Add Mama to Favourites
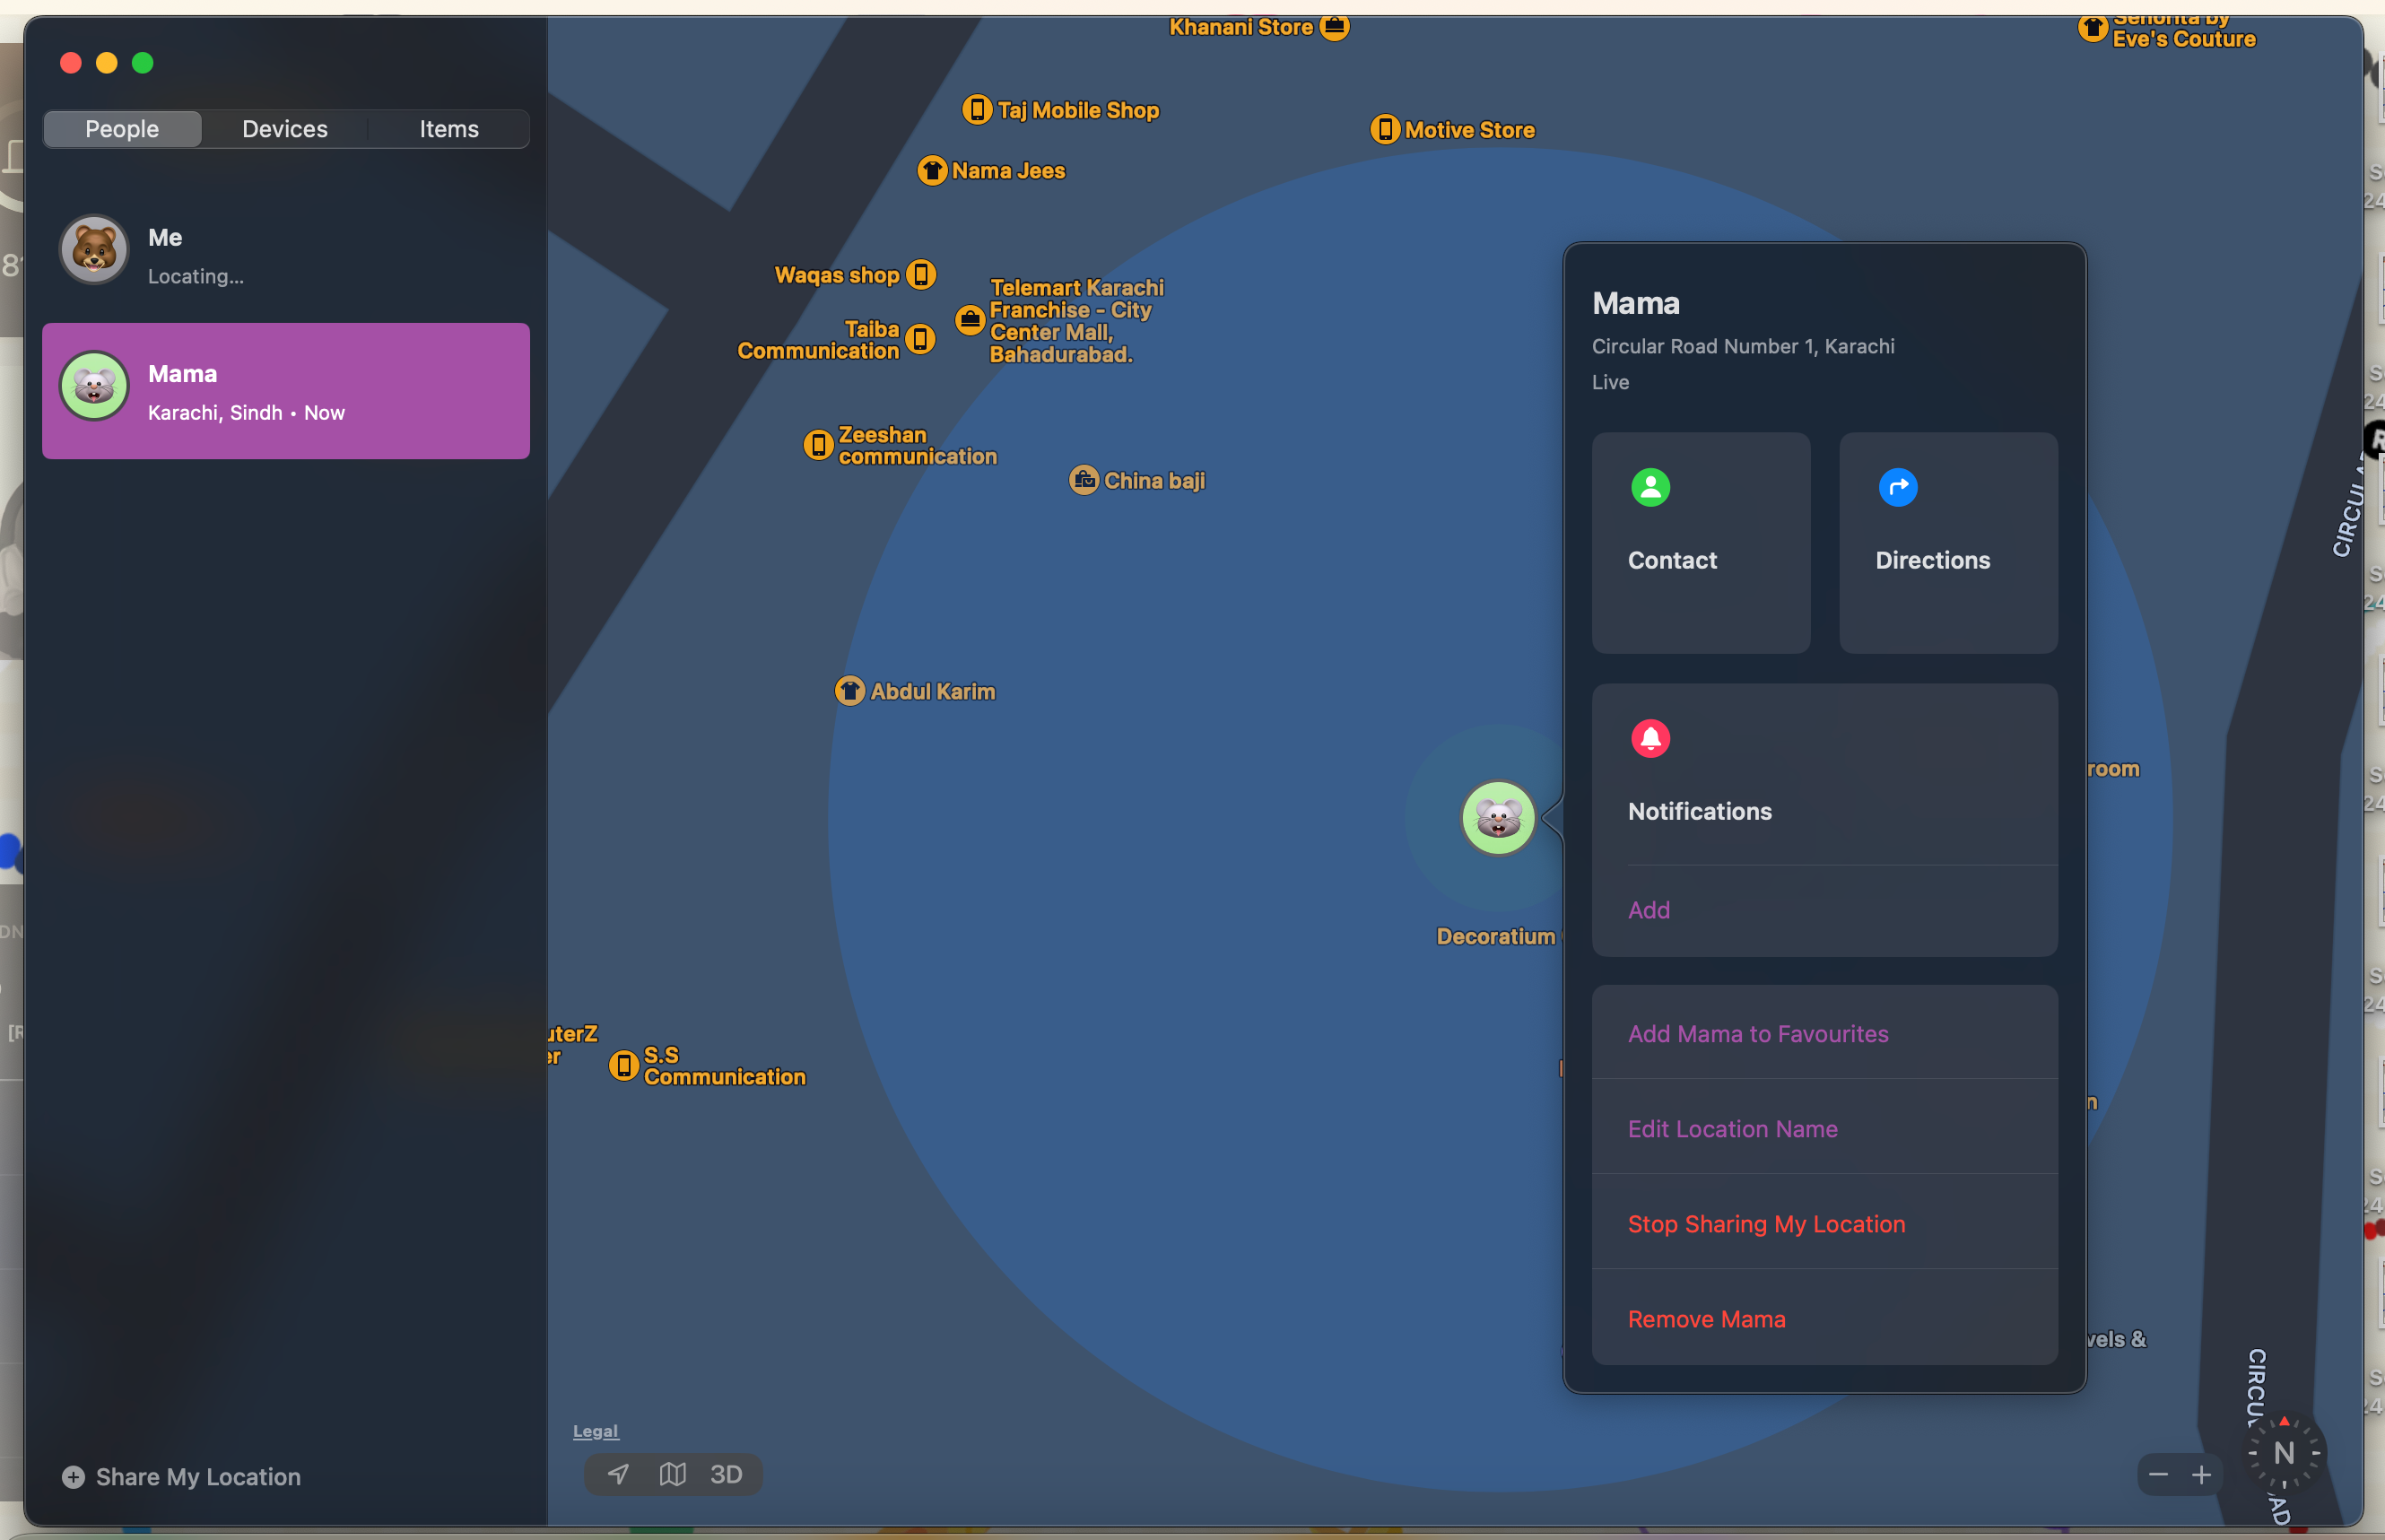This screenshot has height=1540, width=2385. coord(1757,1034)
